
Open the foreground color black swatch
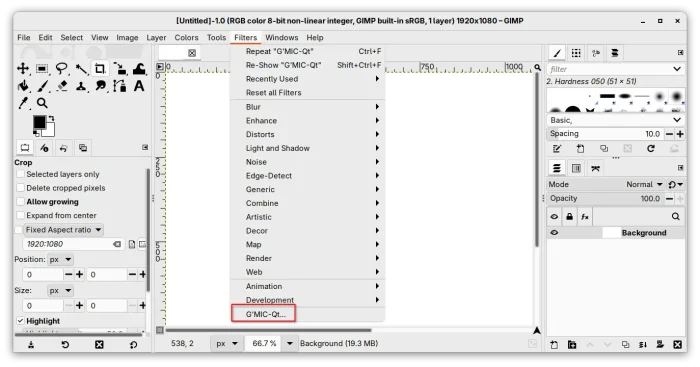tap(39, 122)
